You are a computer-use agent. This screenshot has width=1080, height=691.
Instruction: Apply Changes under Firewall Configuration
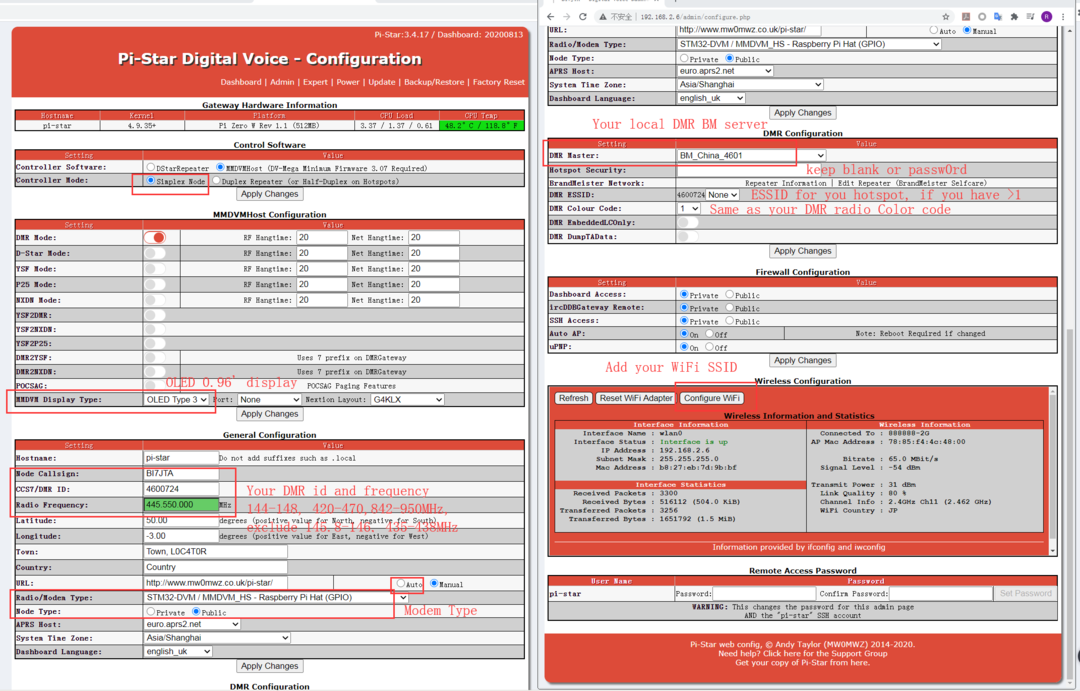[x=802, y=360]
